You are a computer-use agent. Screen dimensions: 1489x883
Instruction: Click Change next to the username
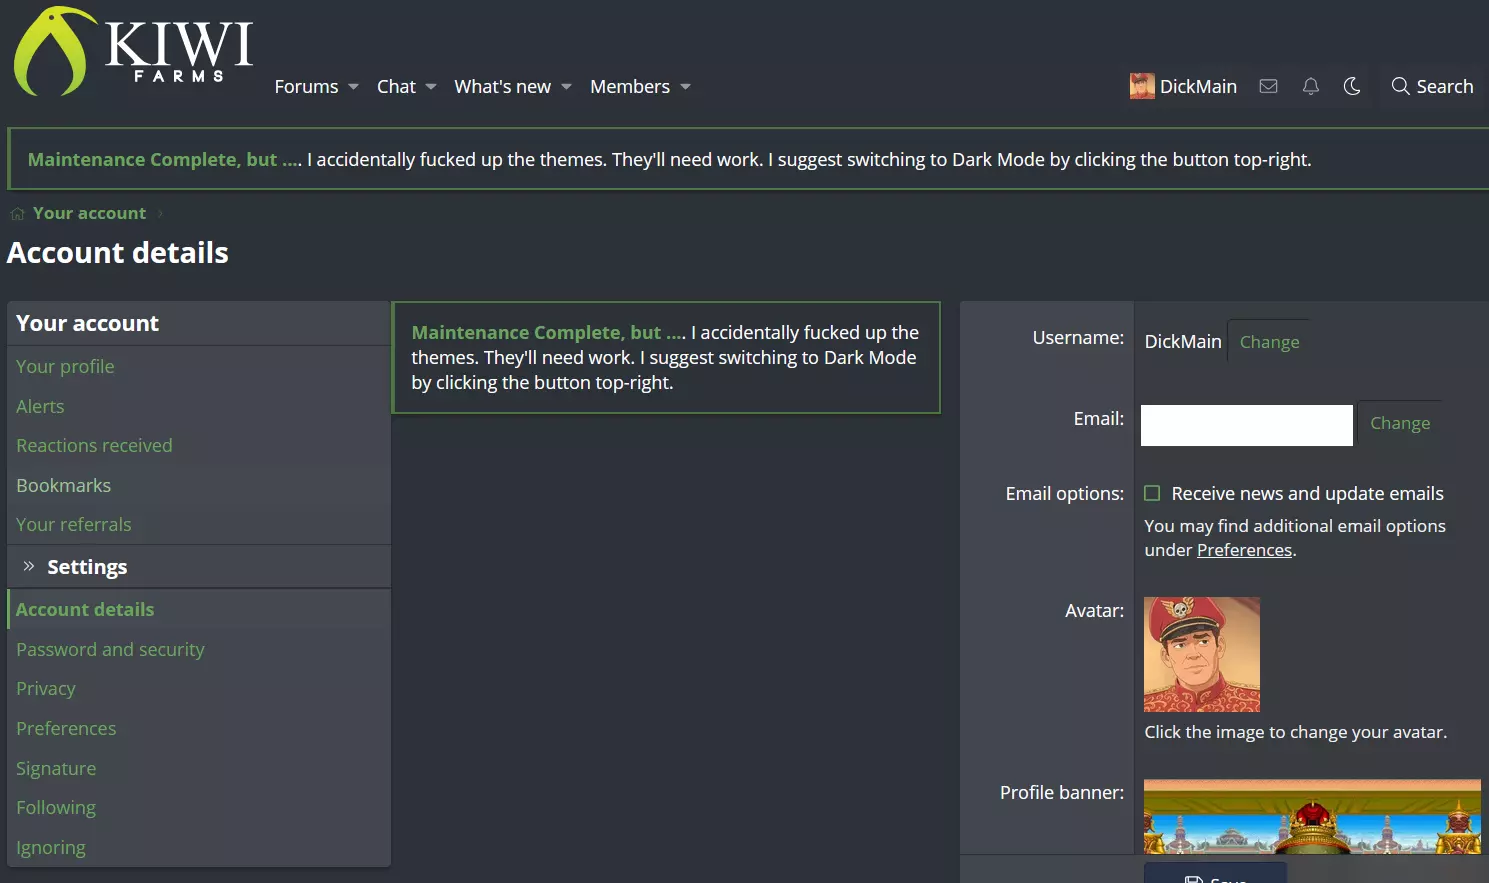point(1269,342)
